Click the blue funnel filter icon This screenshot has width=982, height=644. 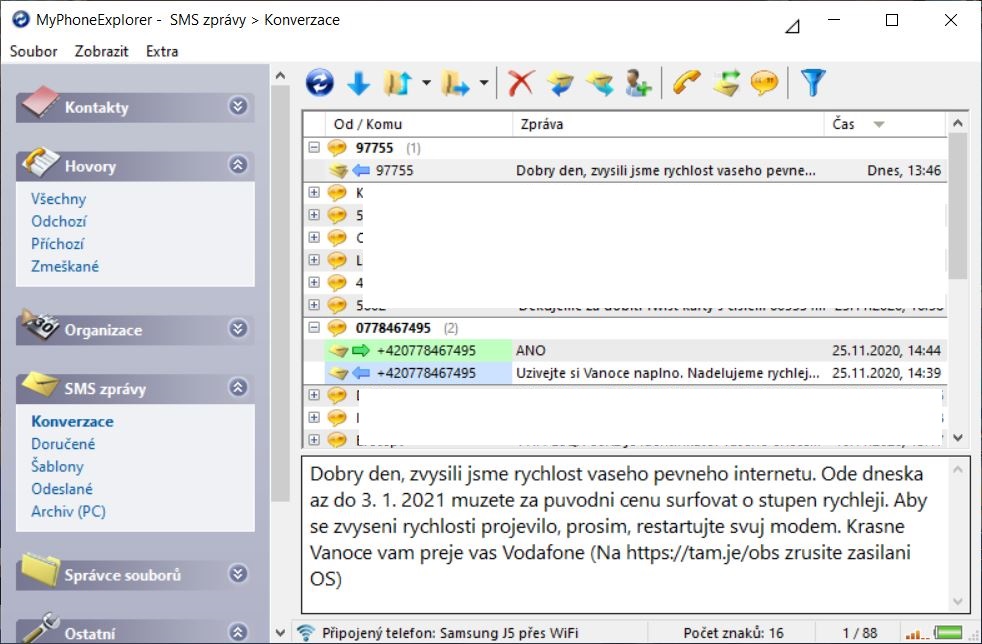[x=814, y=83]
